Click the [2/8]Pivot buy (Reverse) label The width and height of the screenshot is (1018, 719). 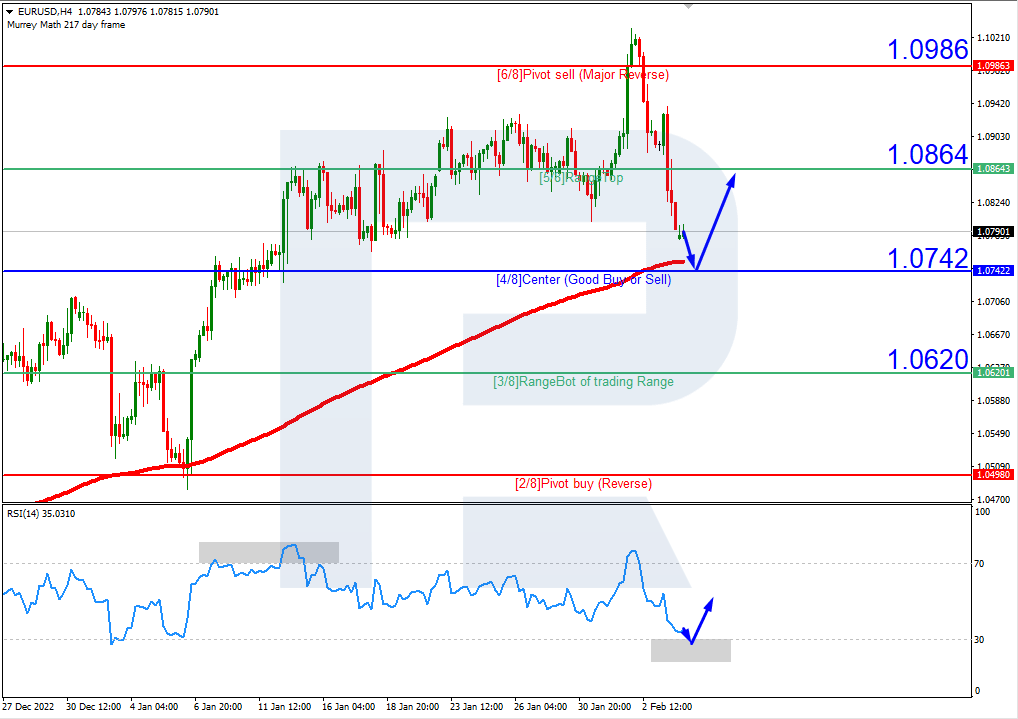[584, 483]
